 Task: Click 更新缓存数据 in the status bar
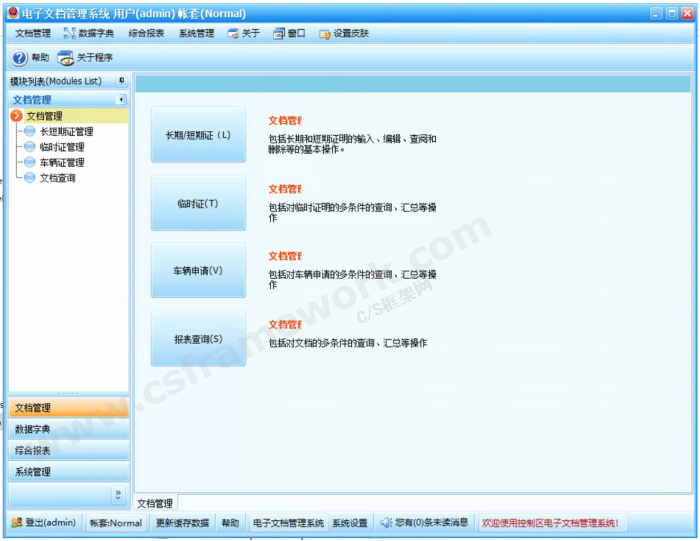pyautogui.click(x=183, y=523)
